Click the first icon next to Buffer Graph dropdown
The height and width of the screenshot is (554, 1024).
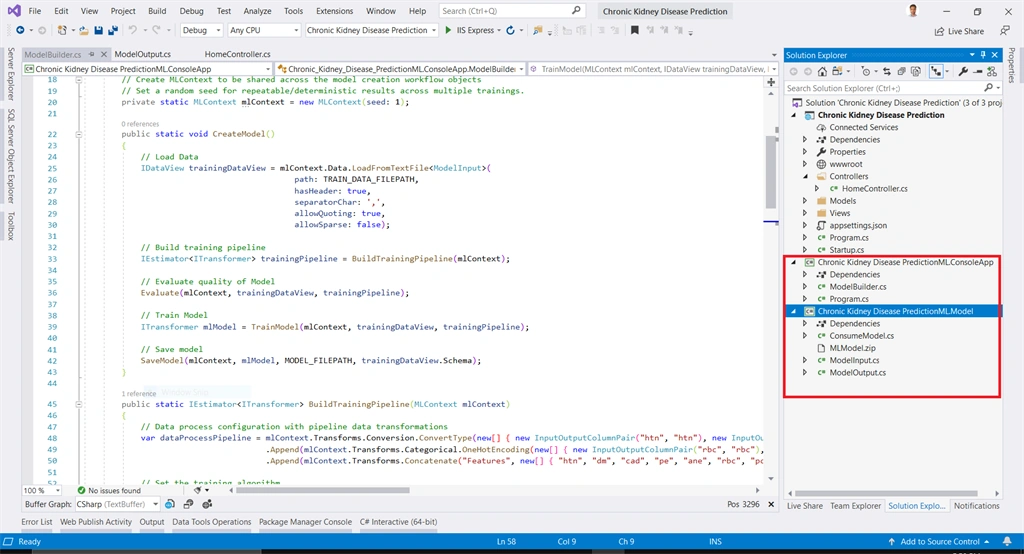(x=170, y=504)
